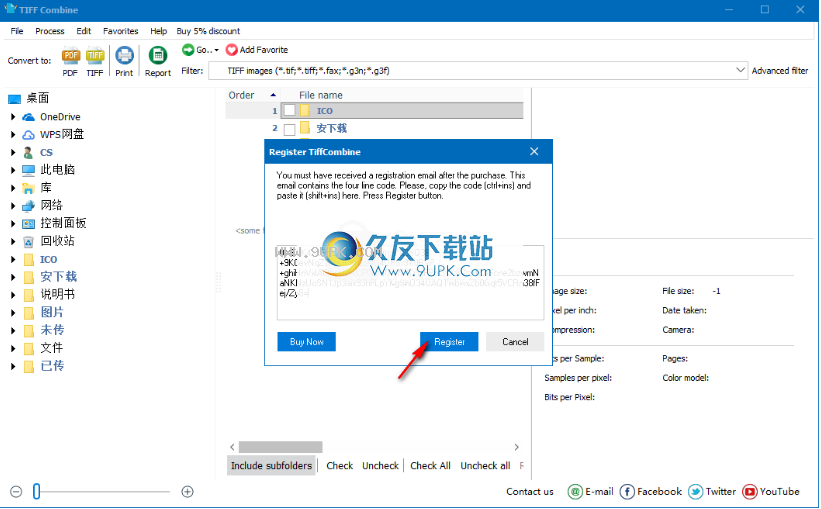Screen dimensions: 821x509
Task: Visit the Facebook page icon
Action: 627,491
